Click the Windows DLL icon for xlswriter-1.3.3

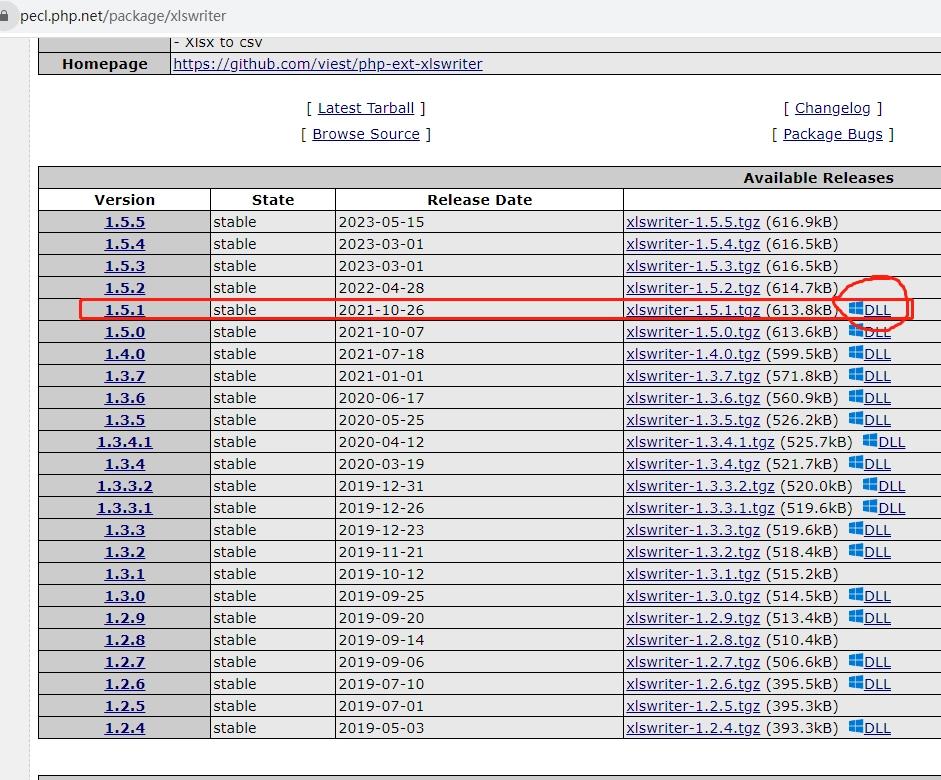856,529
